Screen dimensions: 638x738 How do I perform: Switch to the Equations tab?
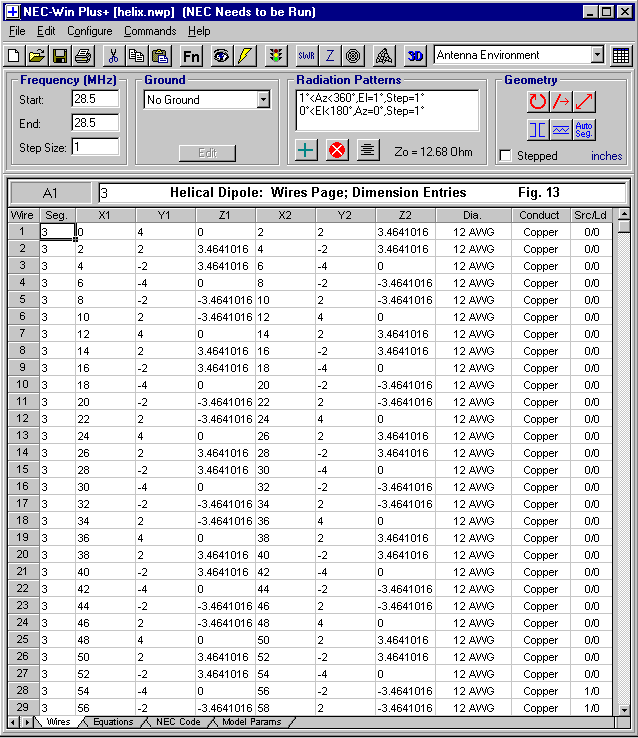[113, 722]
